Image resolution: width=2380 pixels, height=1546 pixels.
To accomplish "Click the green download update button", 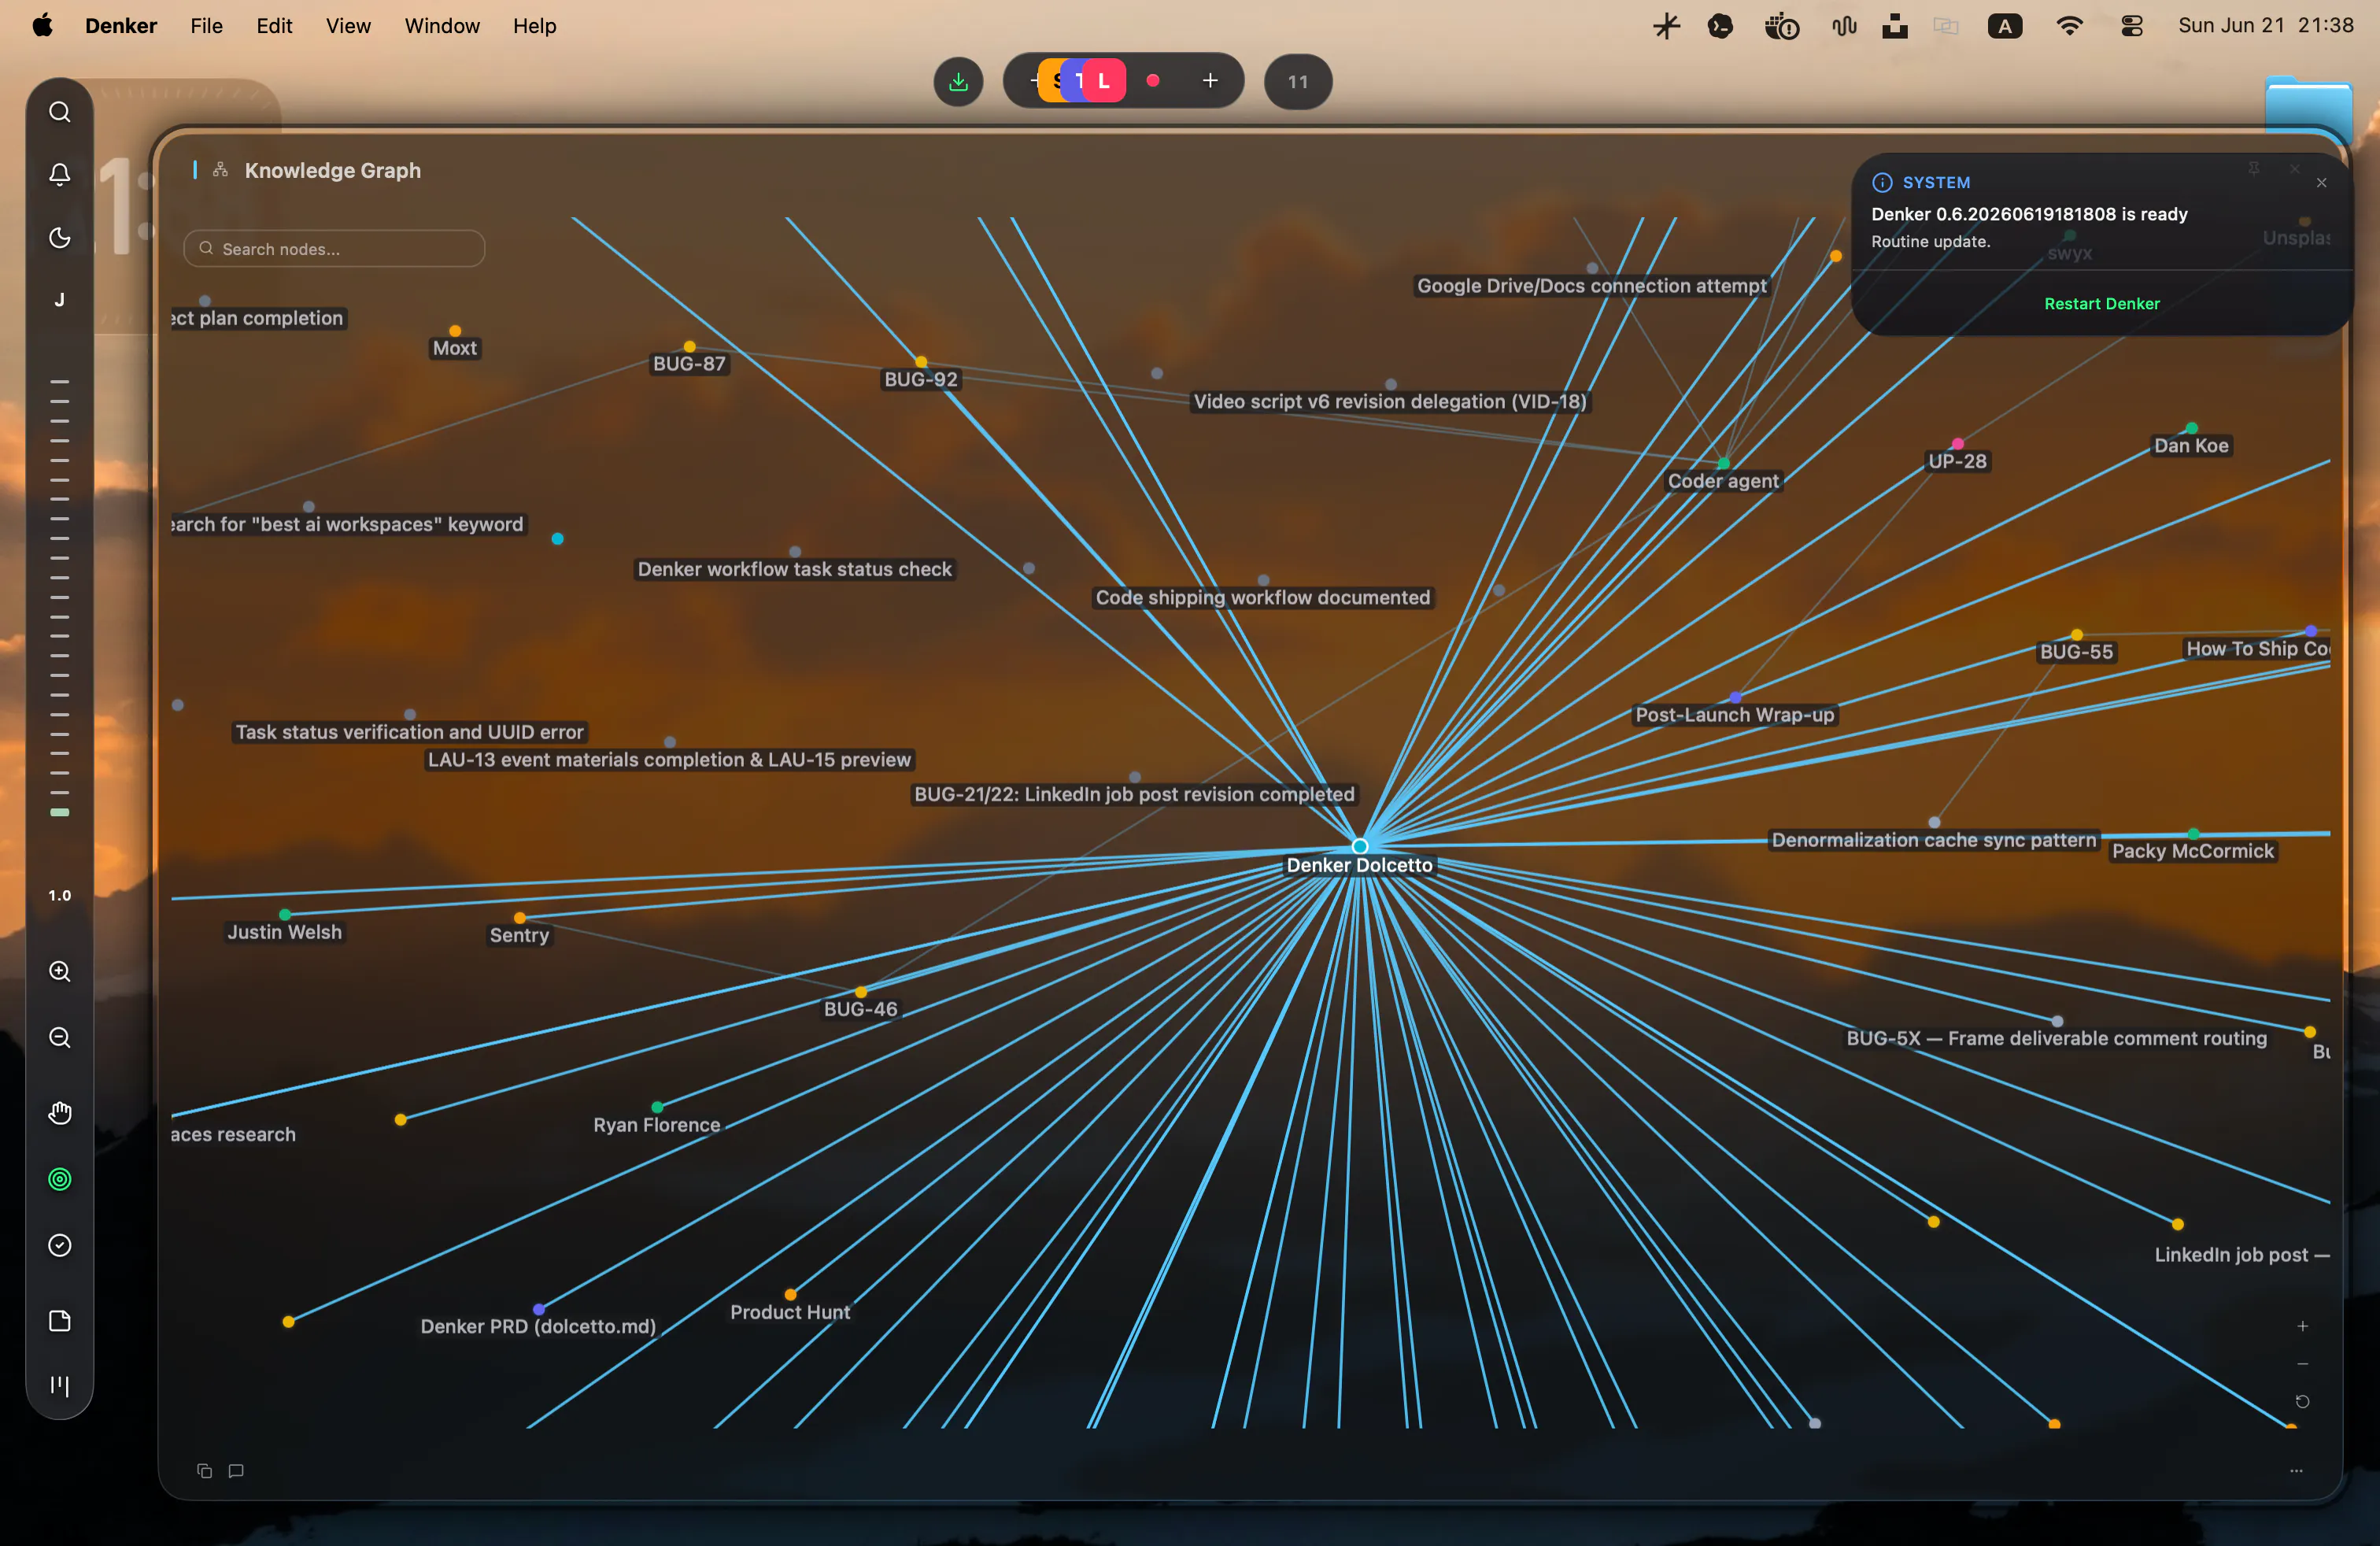I will click(958, 82).
